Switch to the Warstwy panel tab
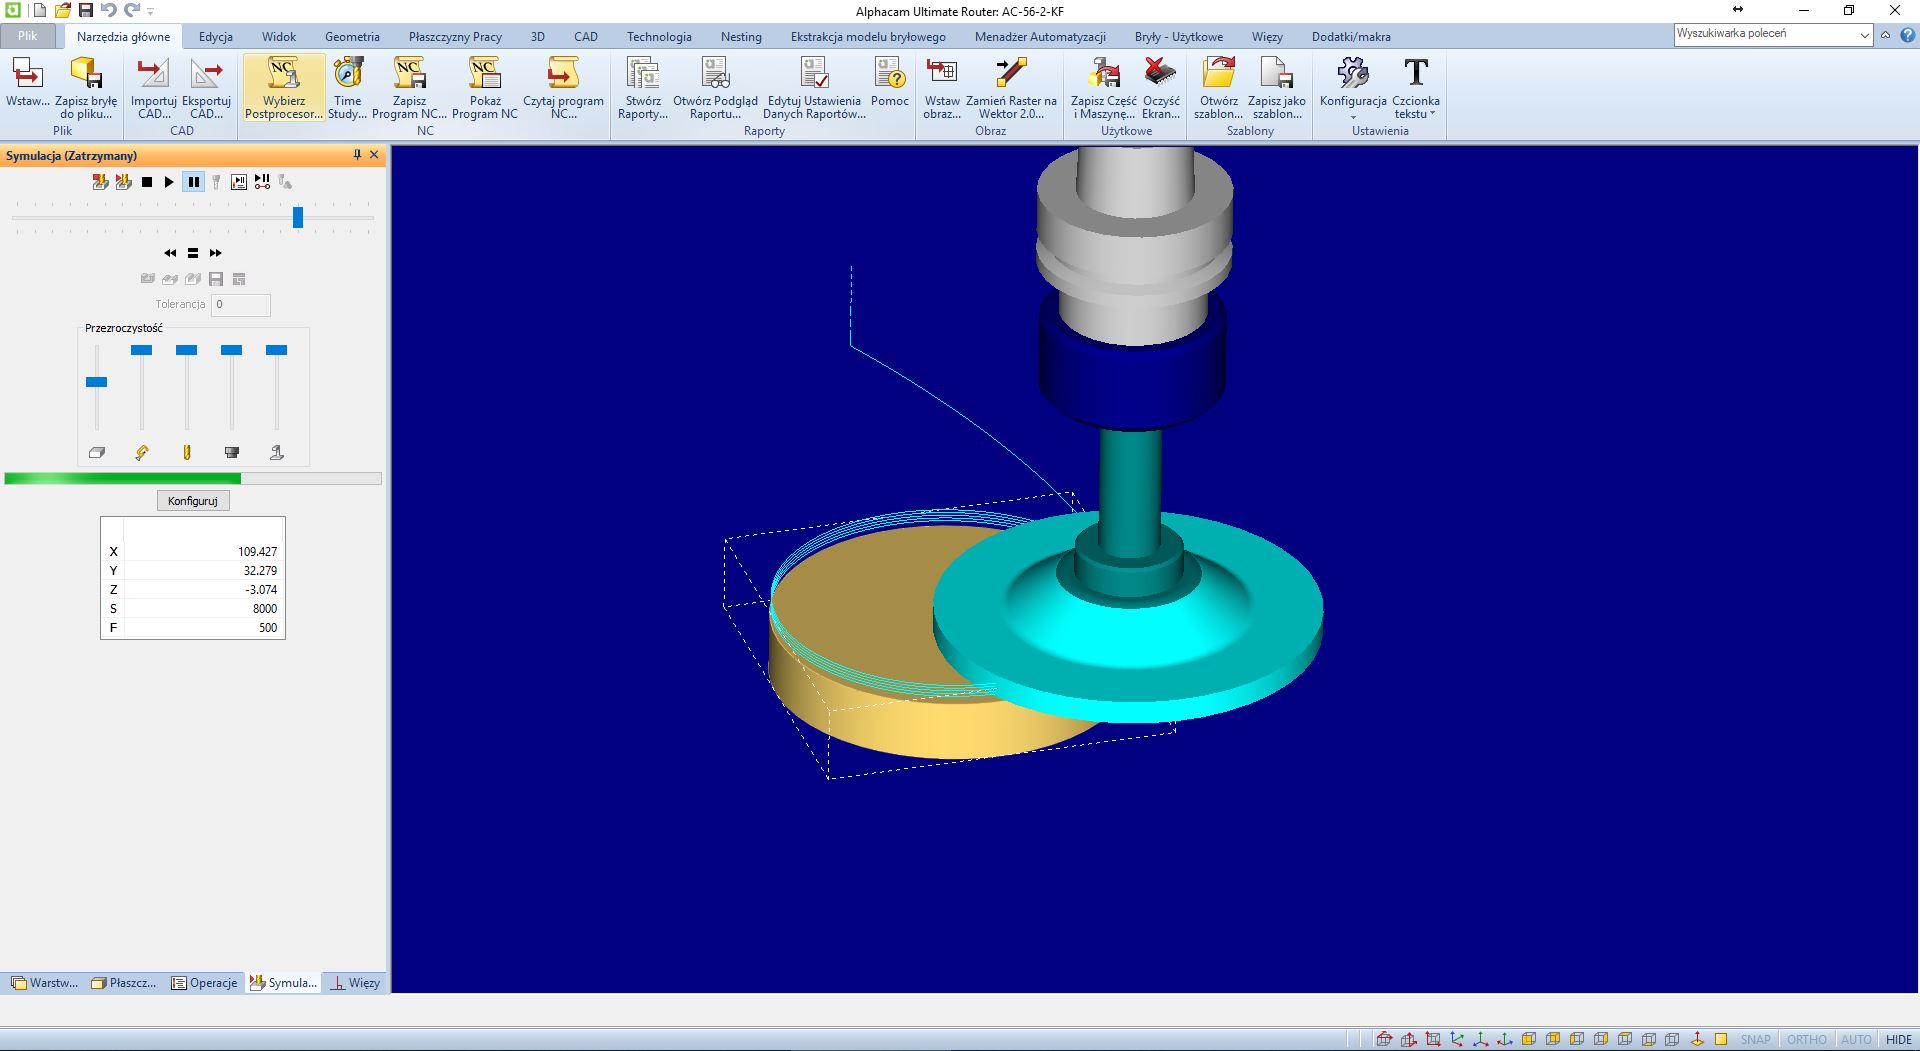This screenshot has width=1920, height=1051. click(x=44, y=983)
